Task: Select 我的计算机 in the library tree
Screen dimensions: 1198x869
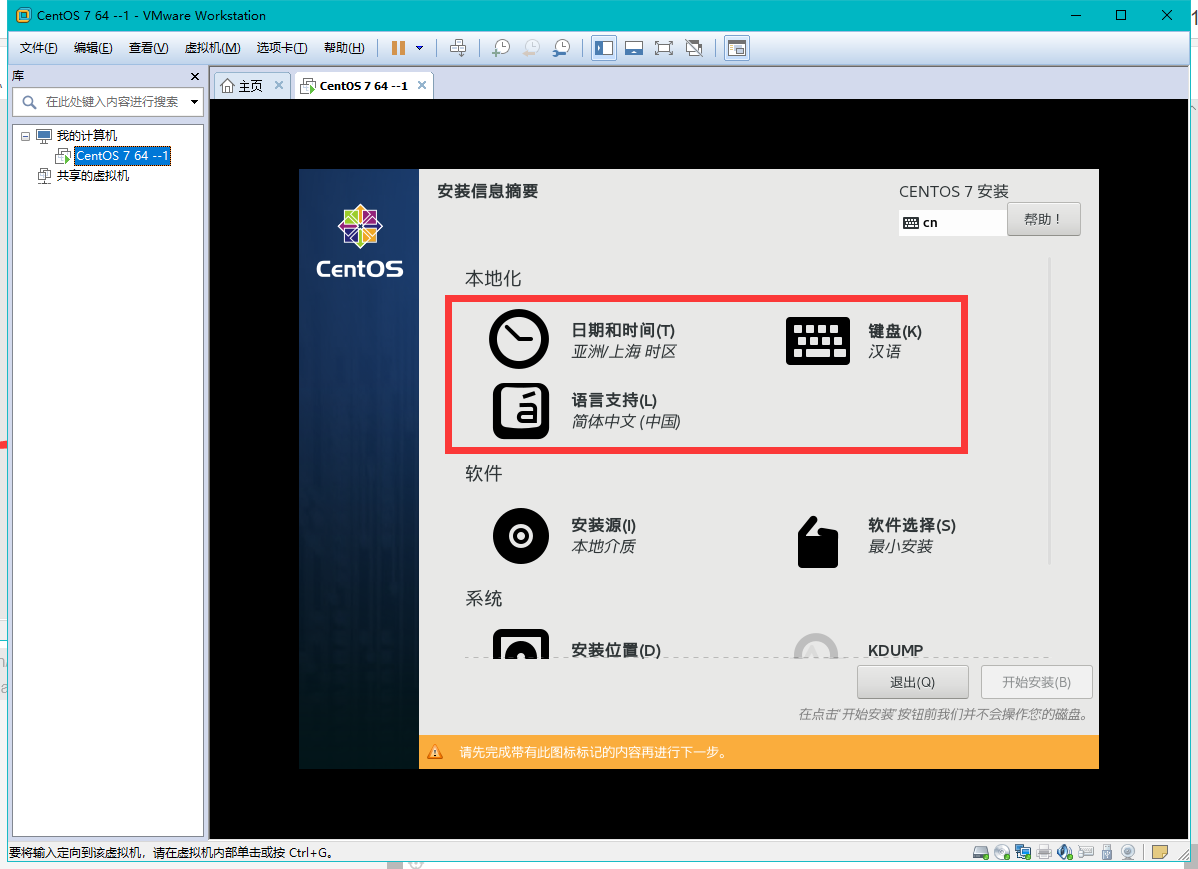Action: pyautogui.click(x=86, y=135)
